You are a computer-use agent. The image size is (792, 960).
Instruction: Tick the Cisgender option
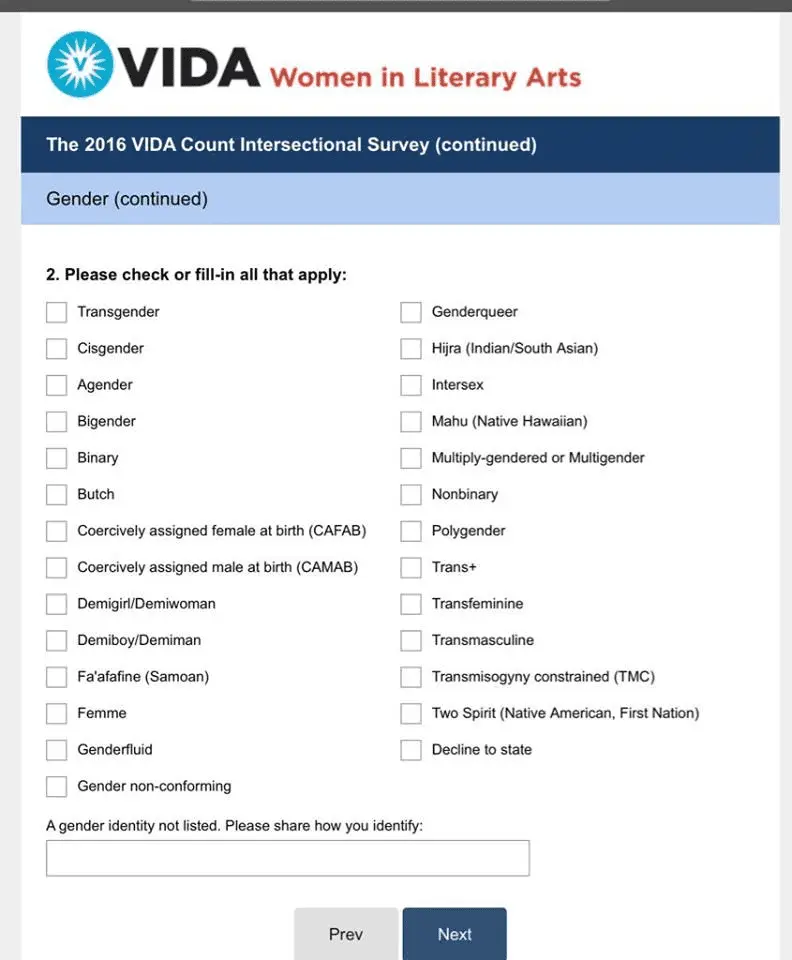click(x=57, y=349)
